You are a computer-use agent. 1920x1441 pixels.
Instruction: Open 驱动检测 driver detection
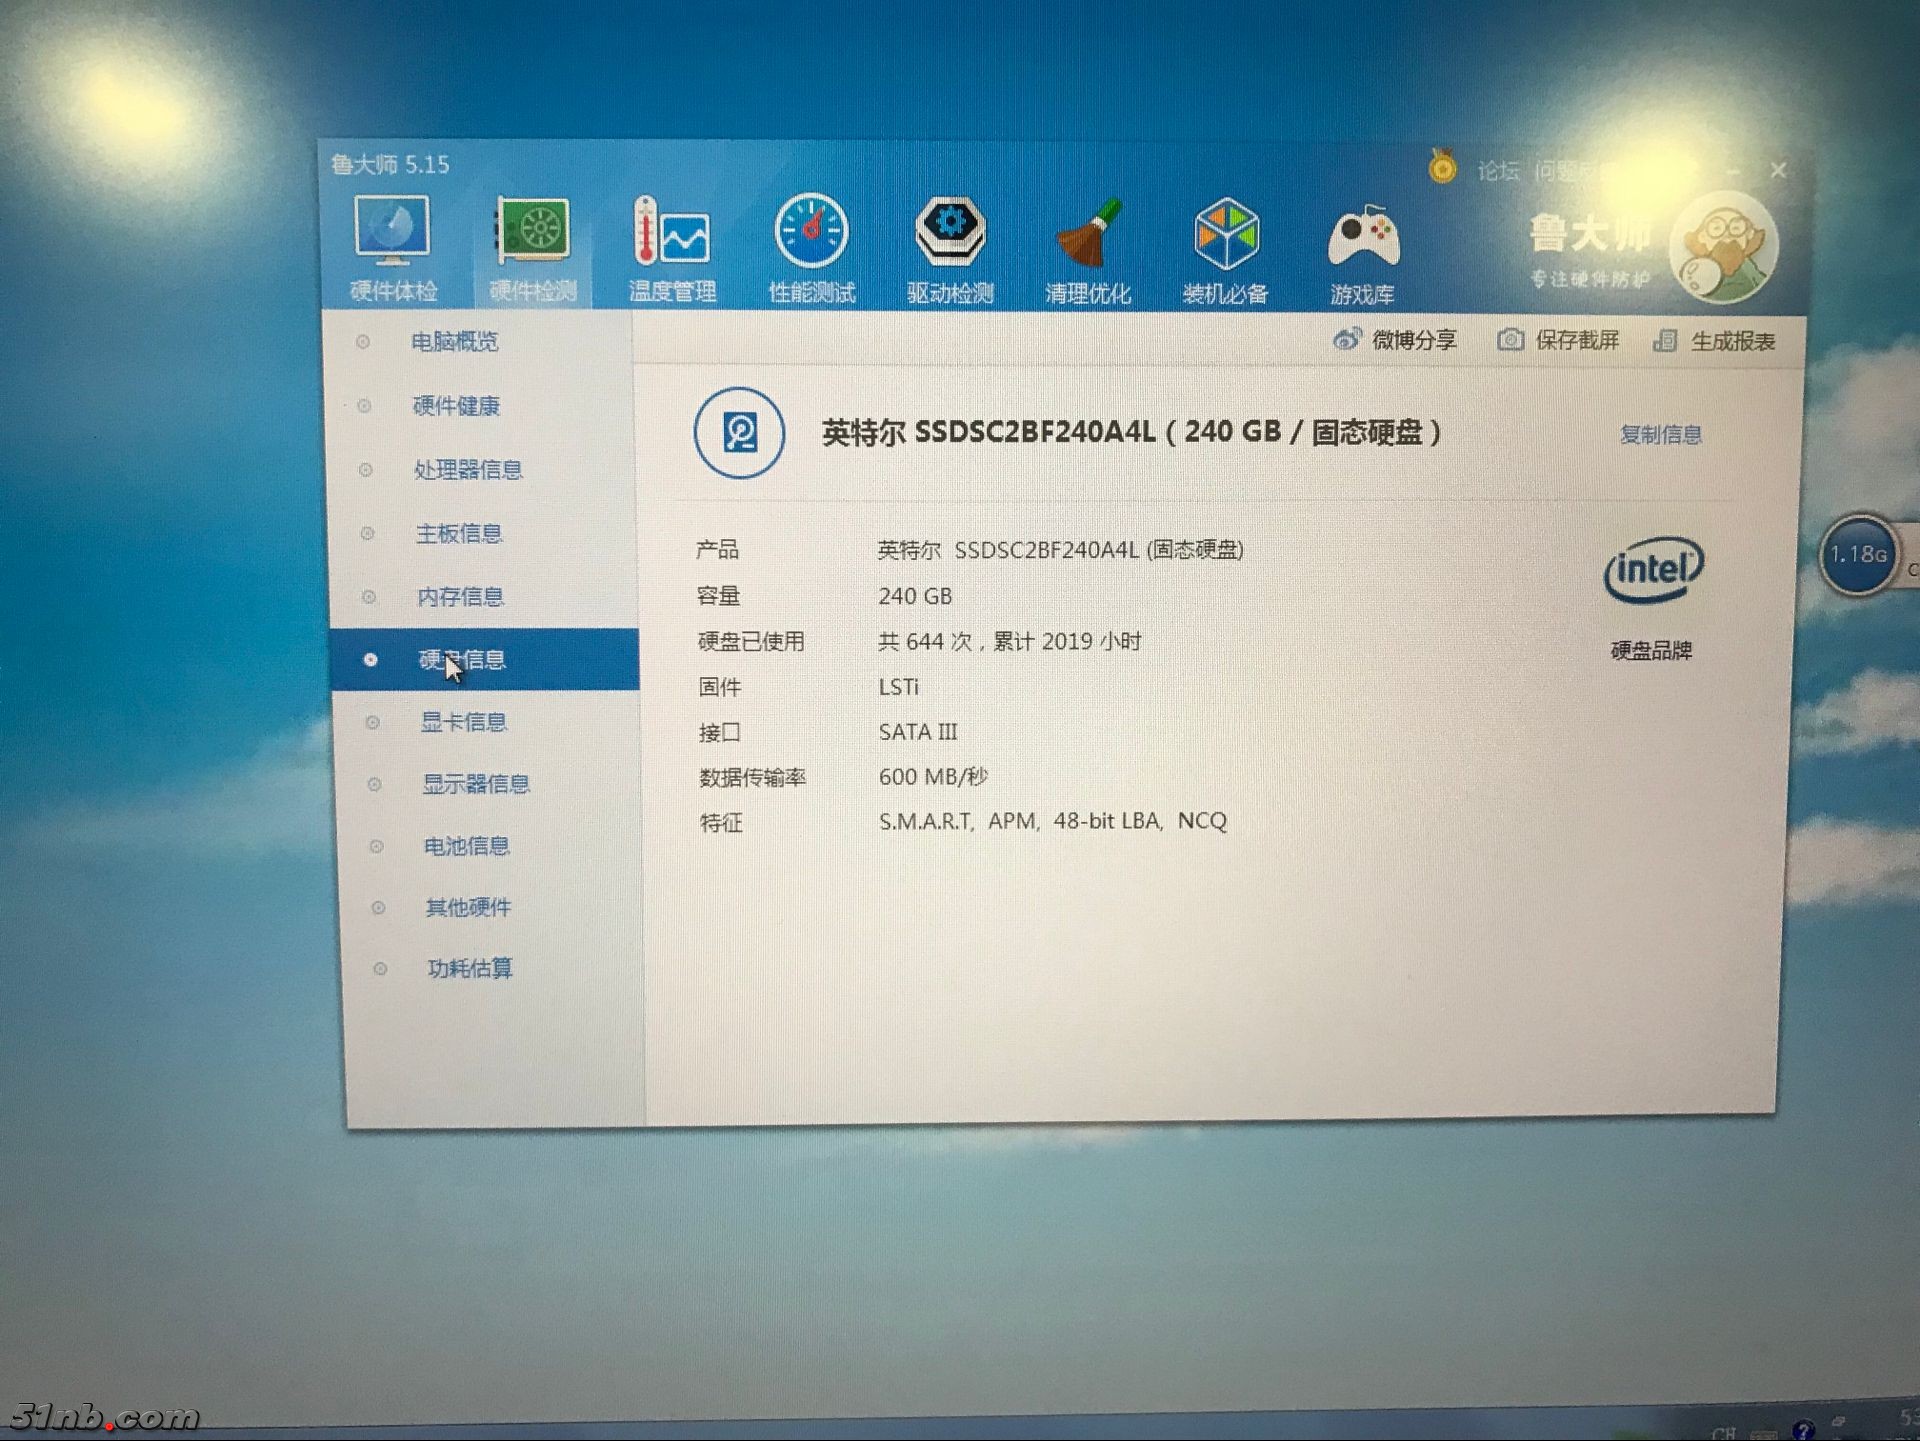[950, 233]
